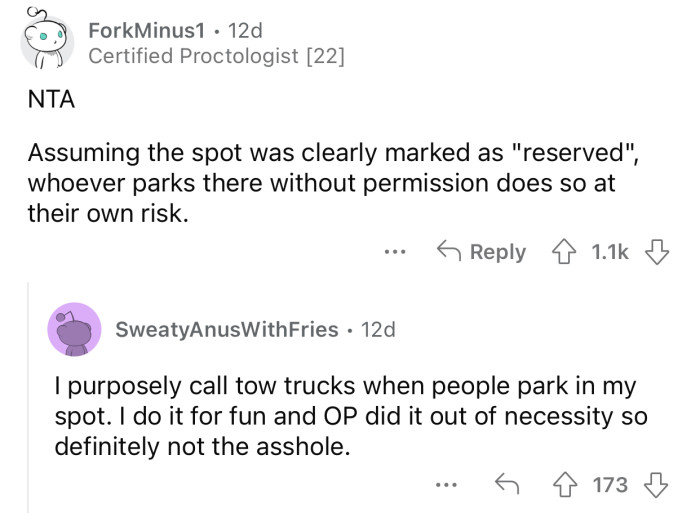This screenshot has height=513, width=700.
Task: Open more options on ForkMinus1's comment
Action: pos(397,253)
